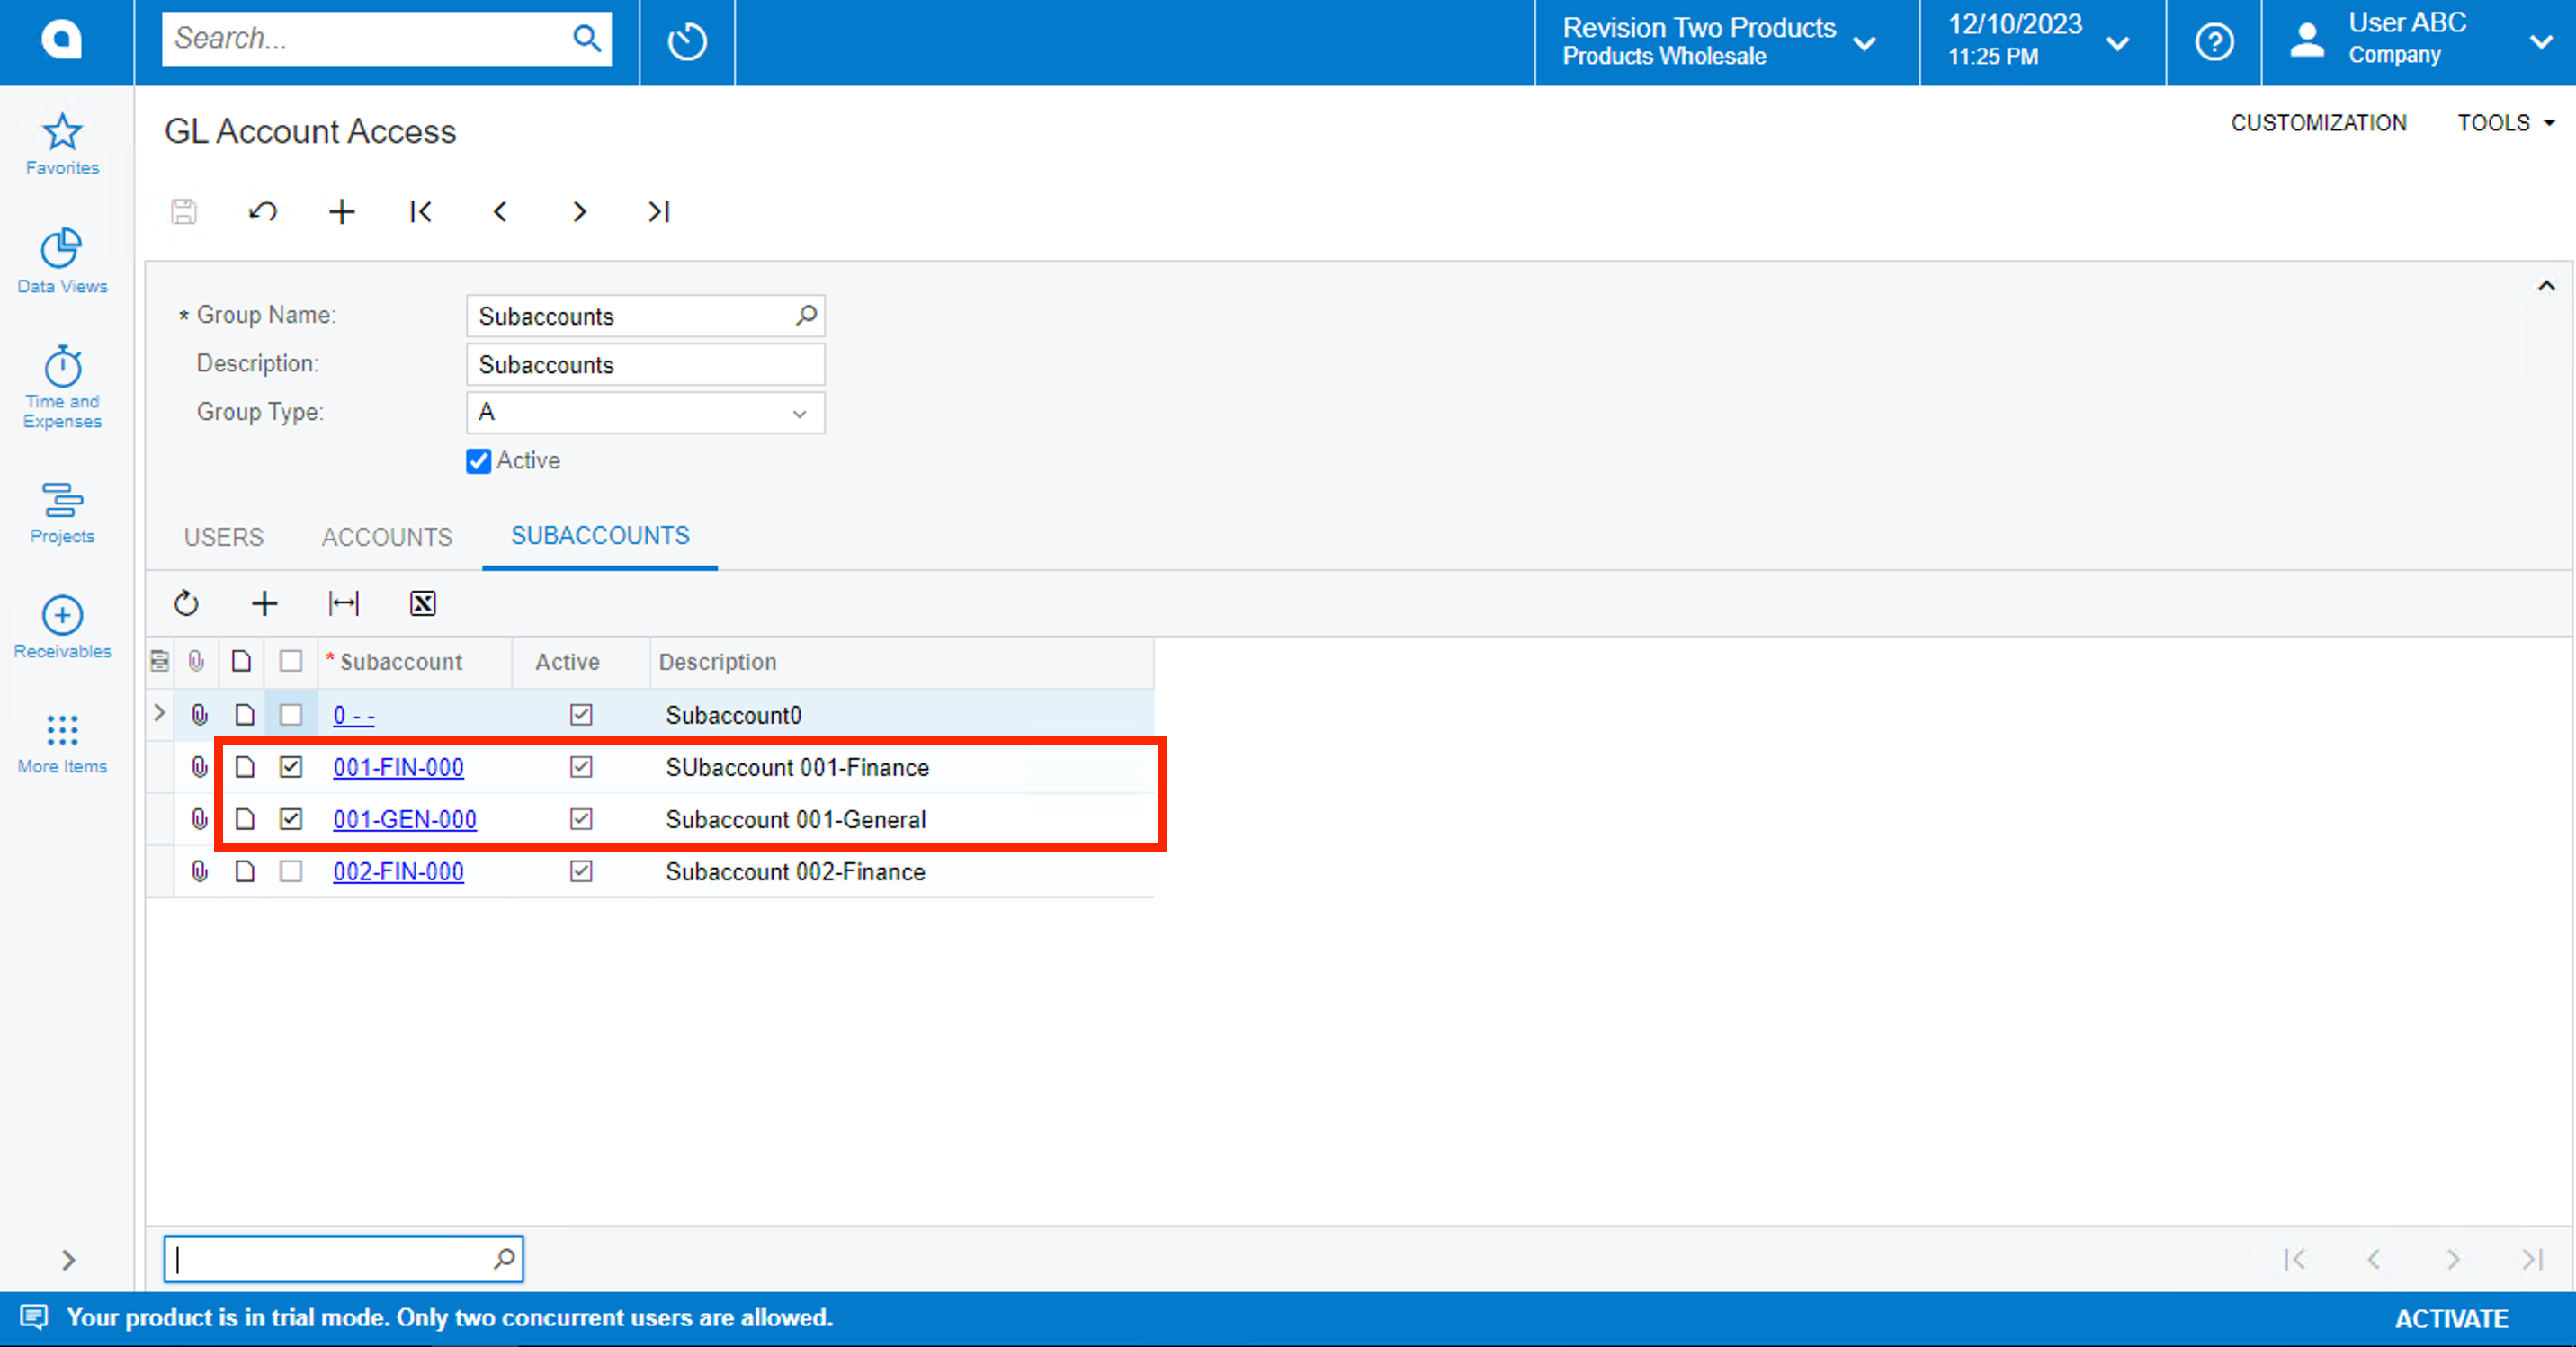Open the User ABC account menu
The image size is (2576, 1347).
2418,42
